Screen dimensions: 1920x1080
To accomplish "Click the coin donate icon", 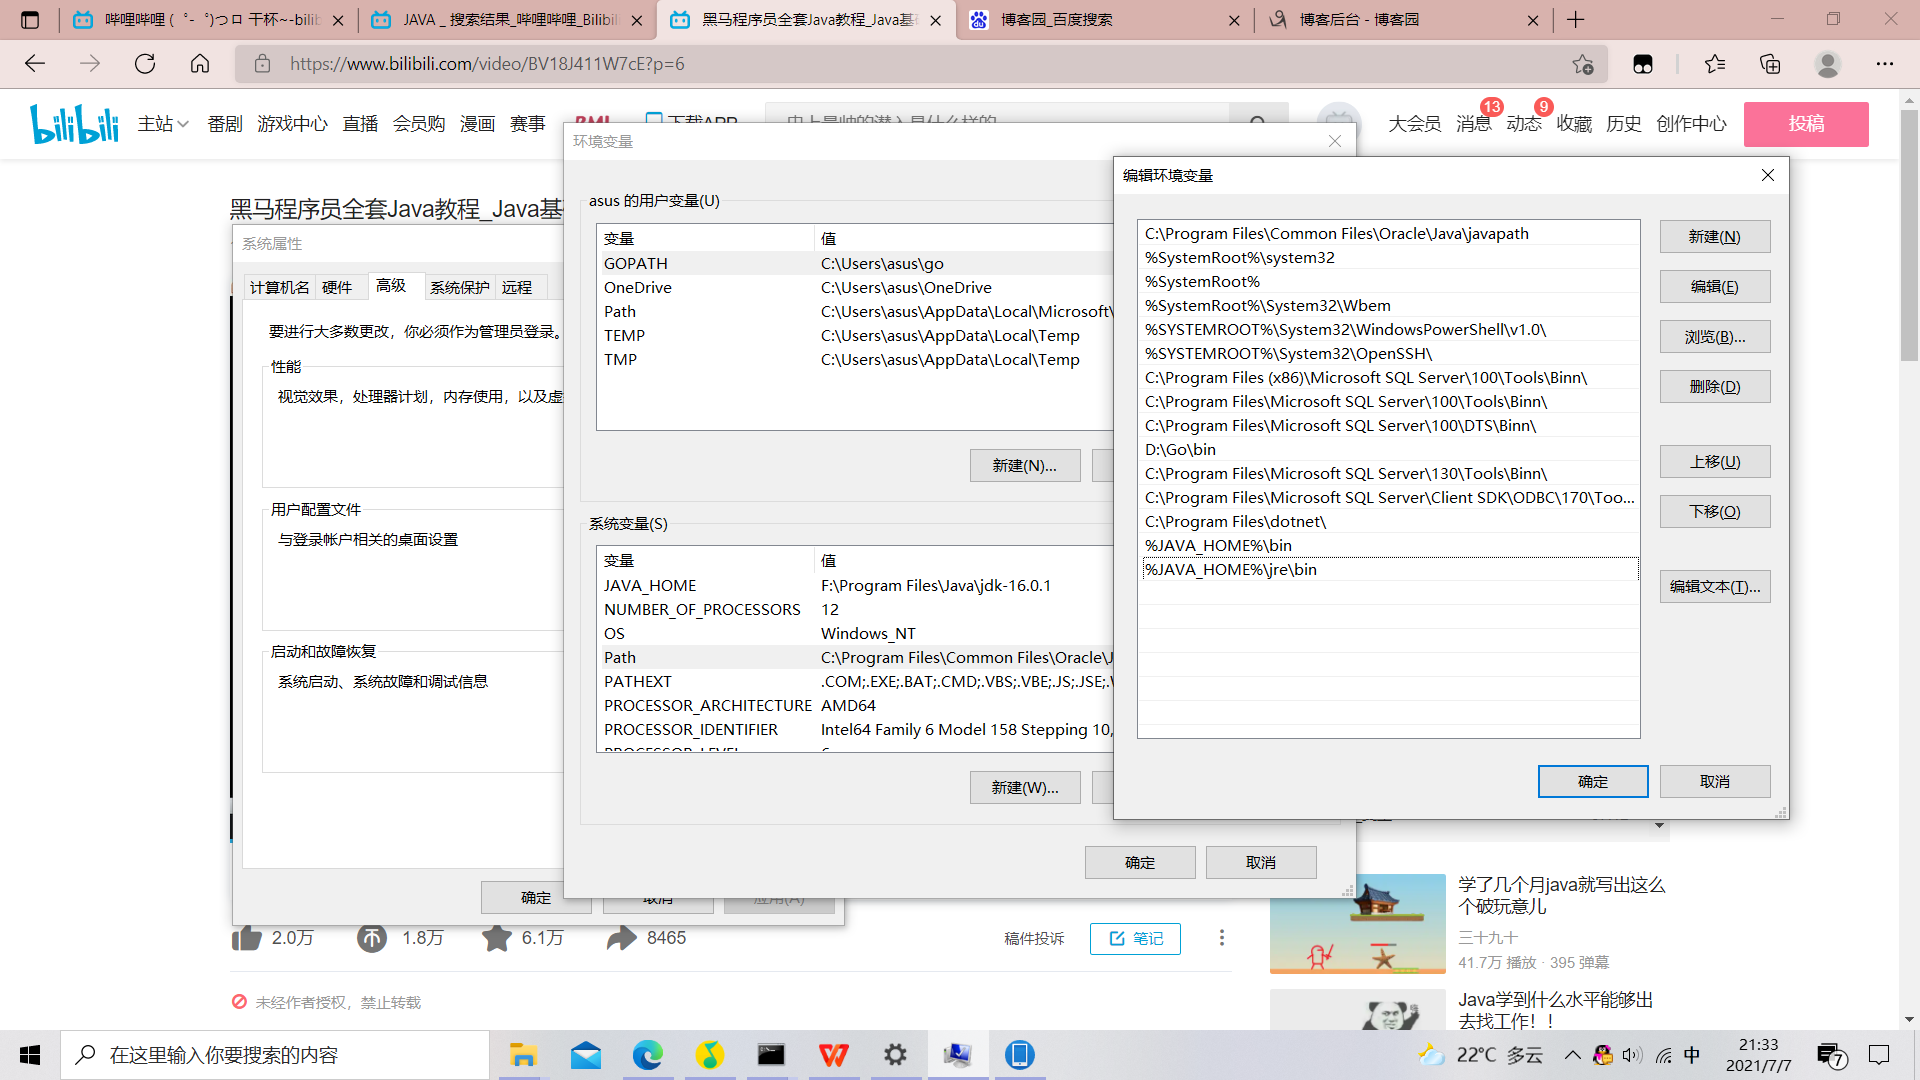I will 372,938.
